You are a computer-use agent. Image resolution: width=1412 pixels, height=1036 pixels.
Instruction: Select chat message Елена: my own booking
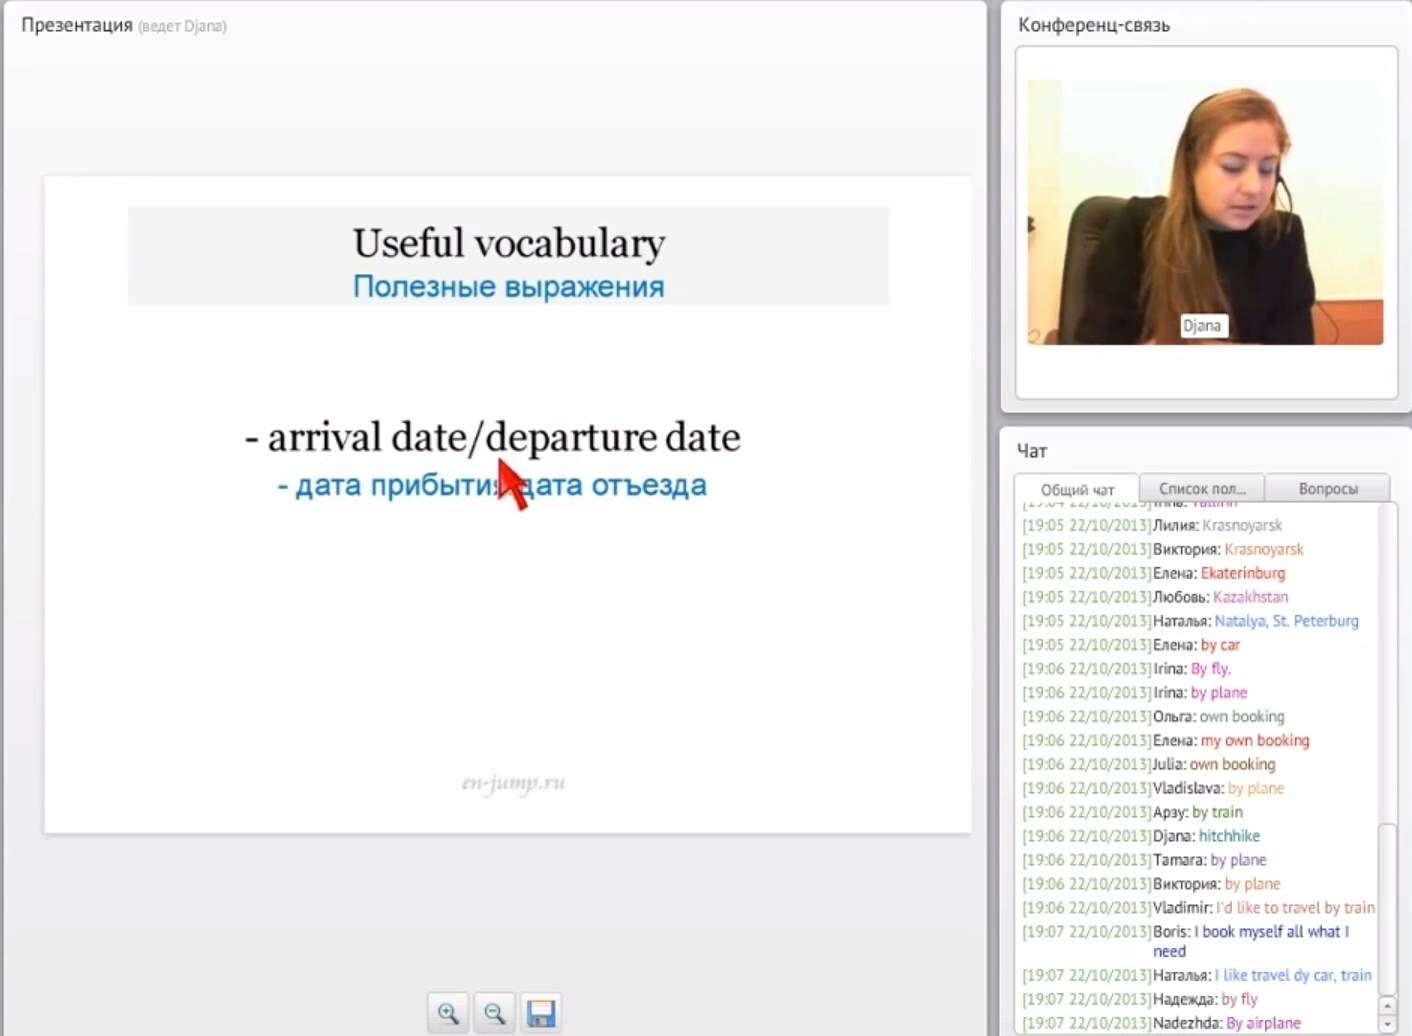(x=1166, y=741)
